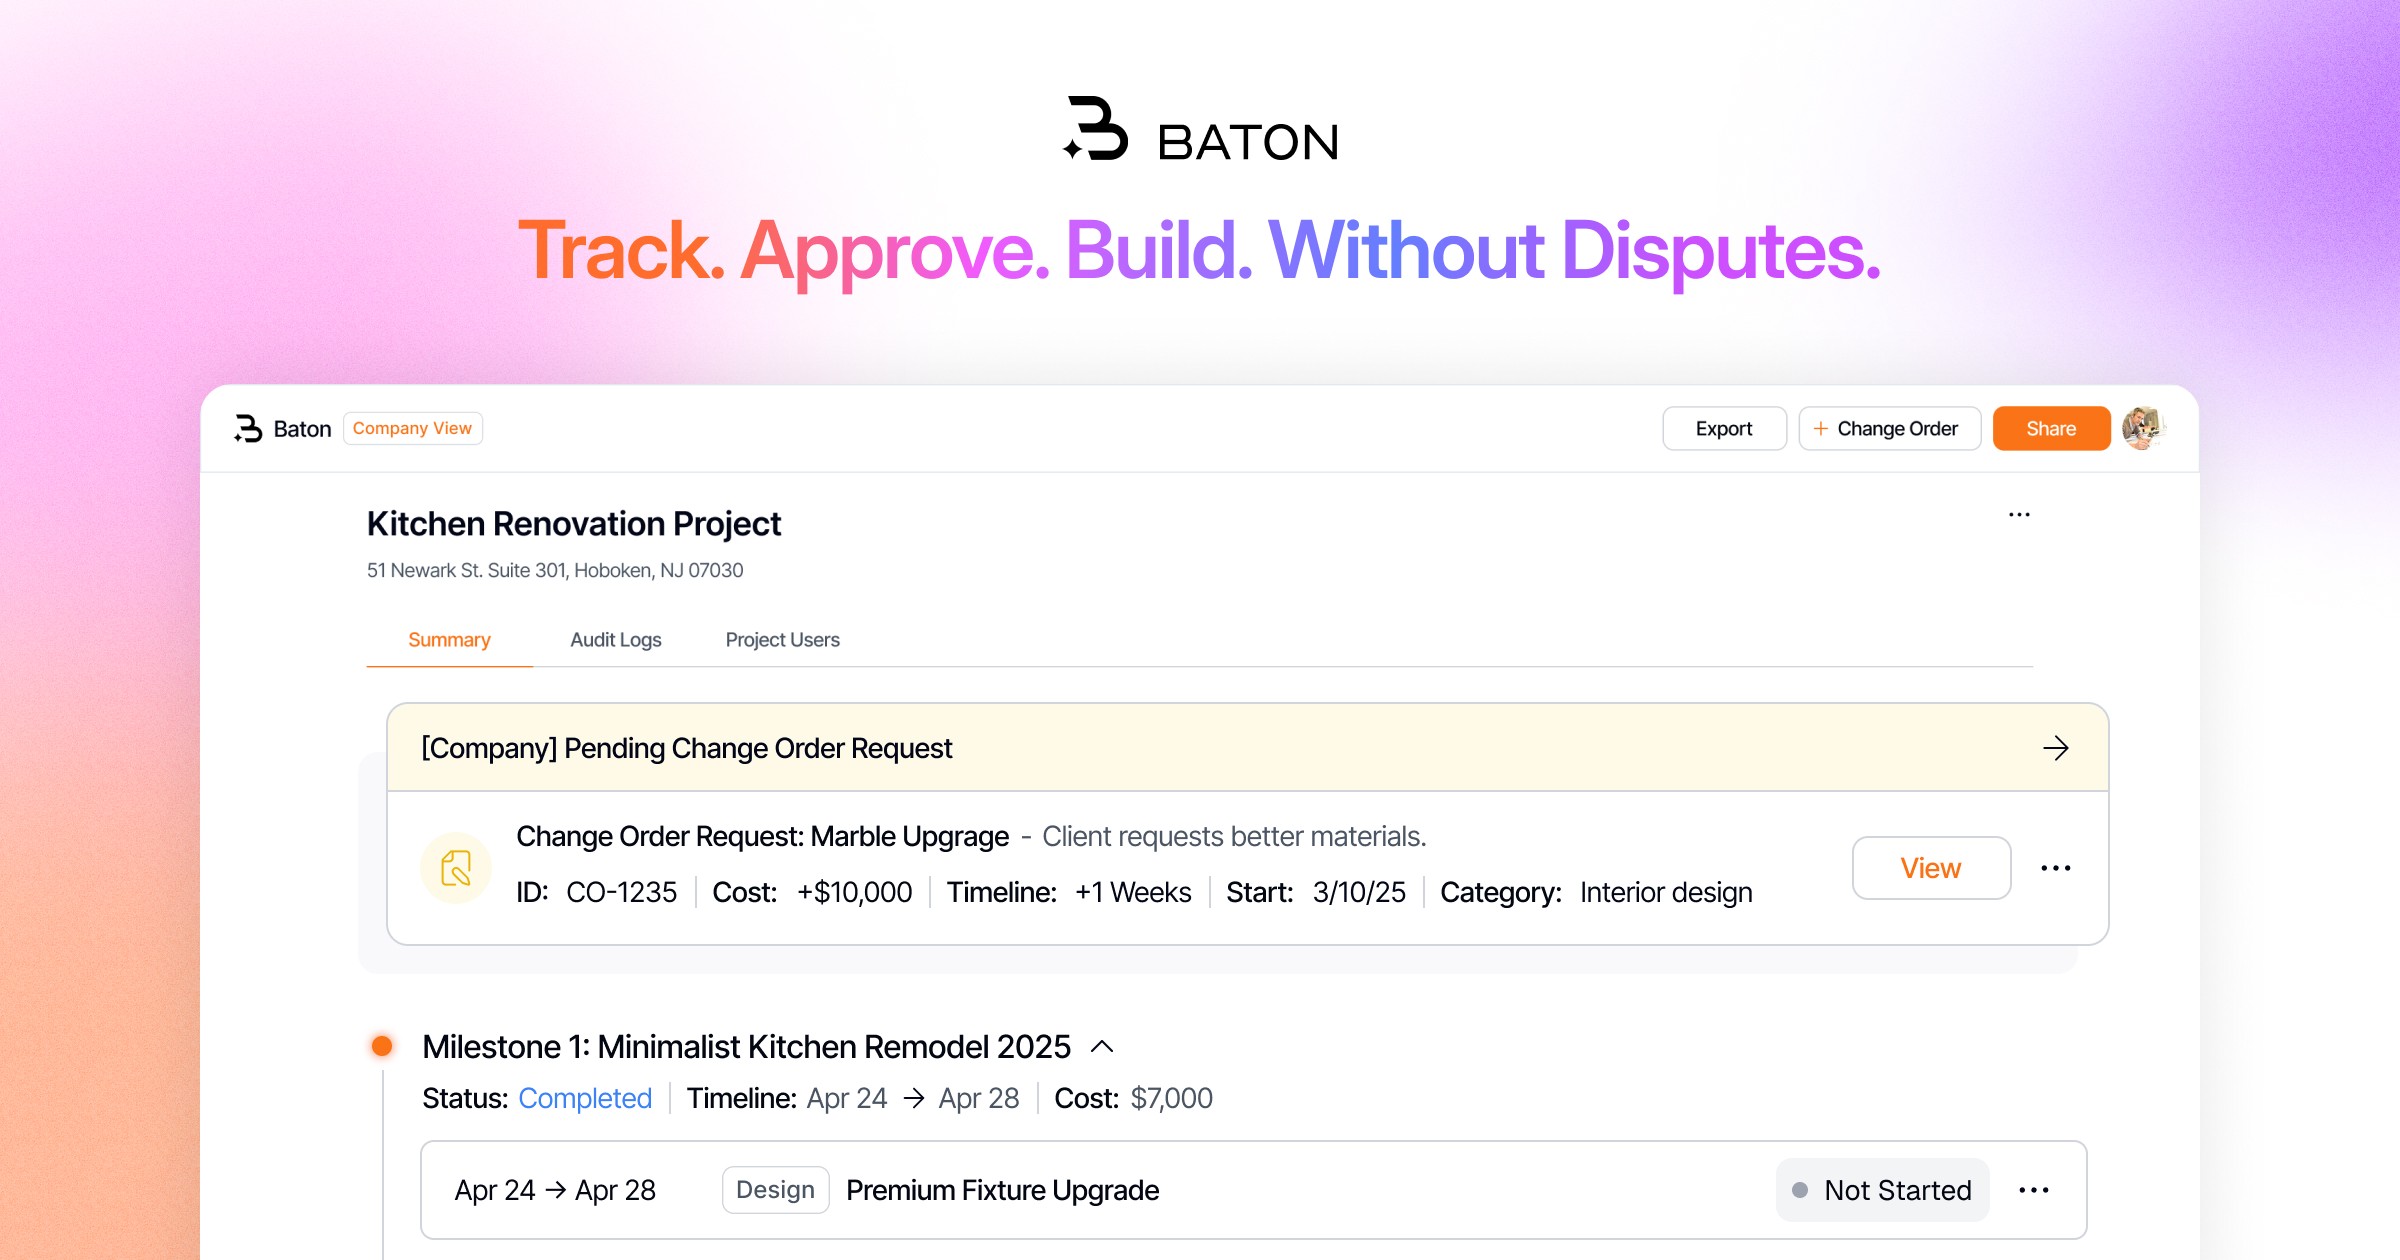2400x1260 pixels.
Task: Open the Premium Fixture Upgrade ellipsis menu
Action: (2034, 1189)
